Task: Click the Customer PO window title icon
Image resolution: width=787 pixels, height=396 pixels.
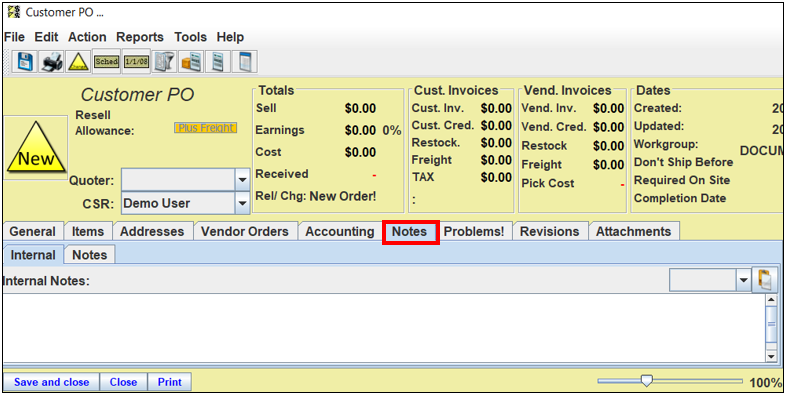Action: (x=15, y=12)
